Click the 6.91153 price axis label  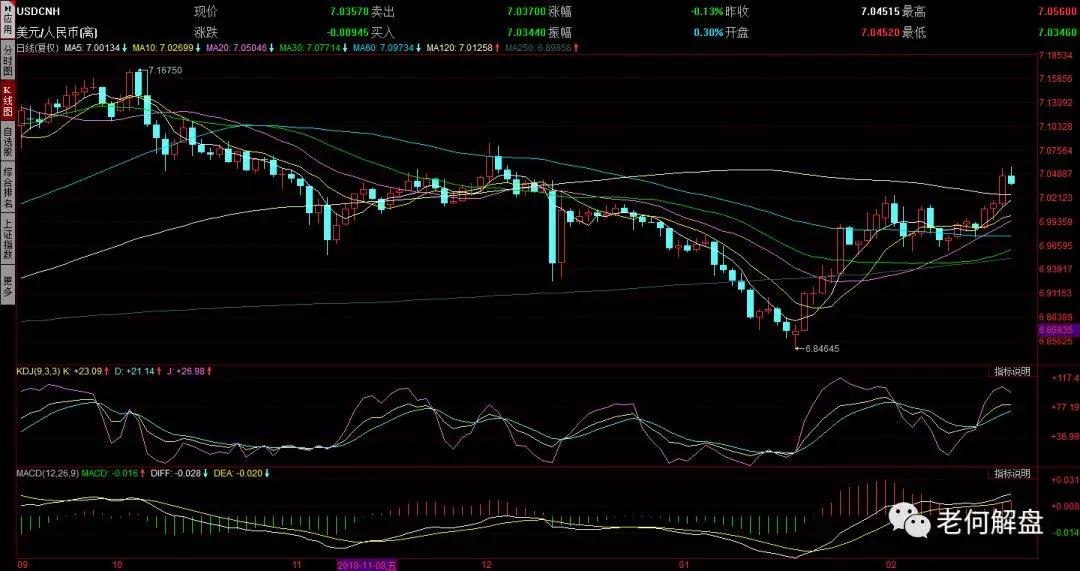coord(1057,293)
